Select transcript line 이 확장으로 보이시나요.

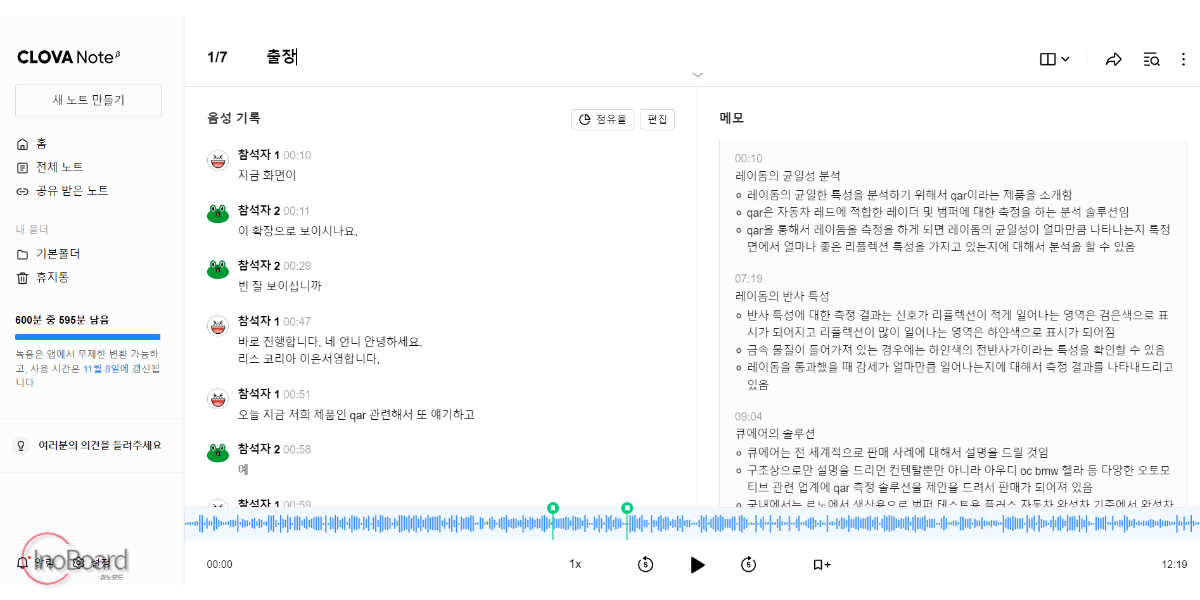[297, 231]
